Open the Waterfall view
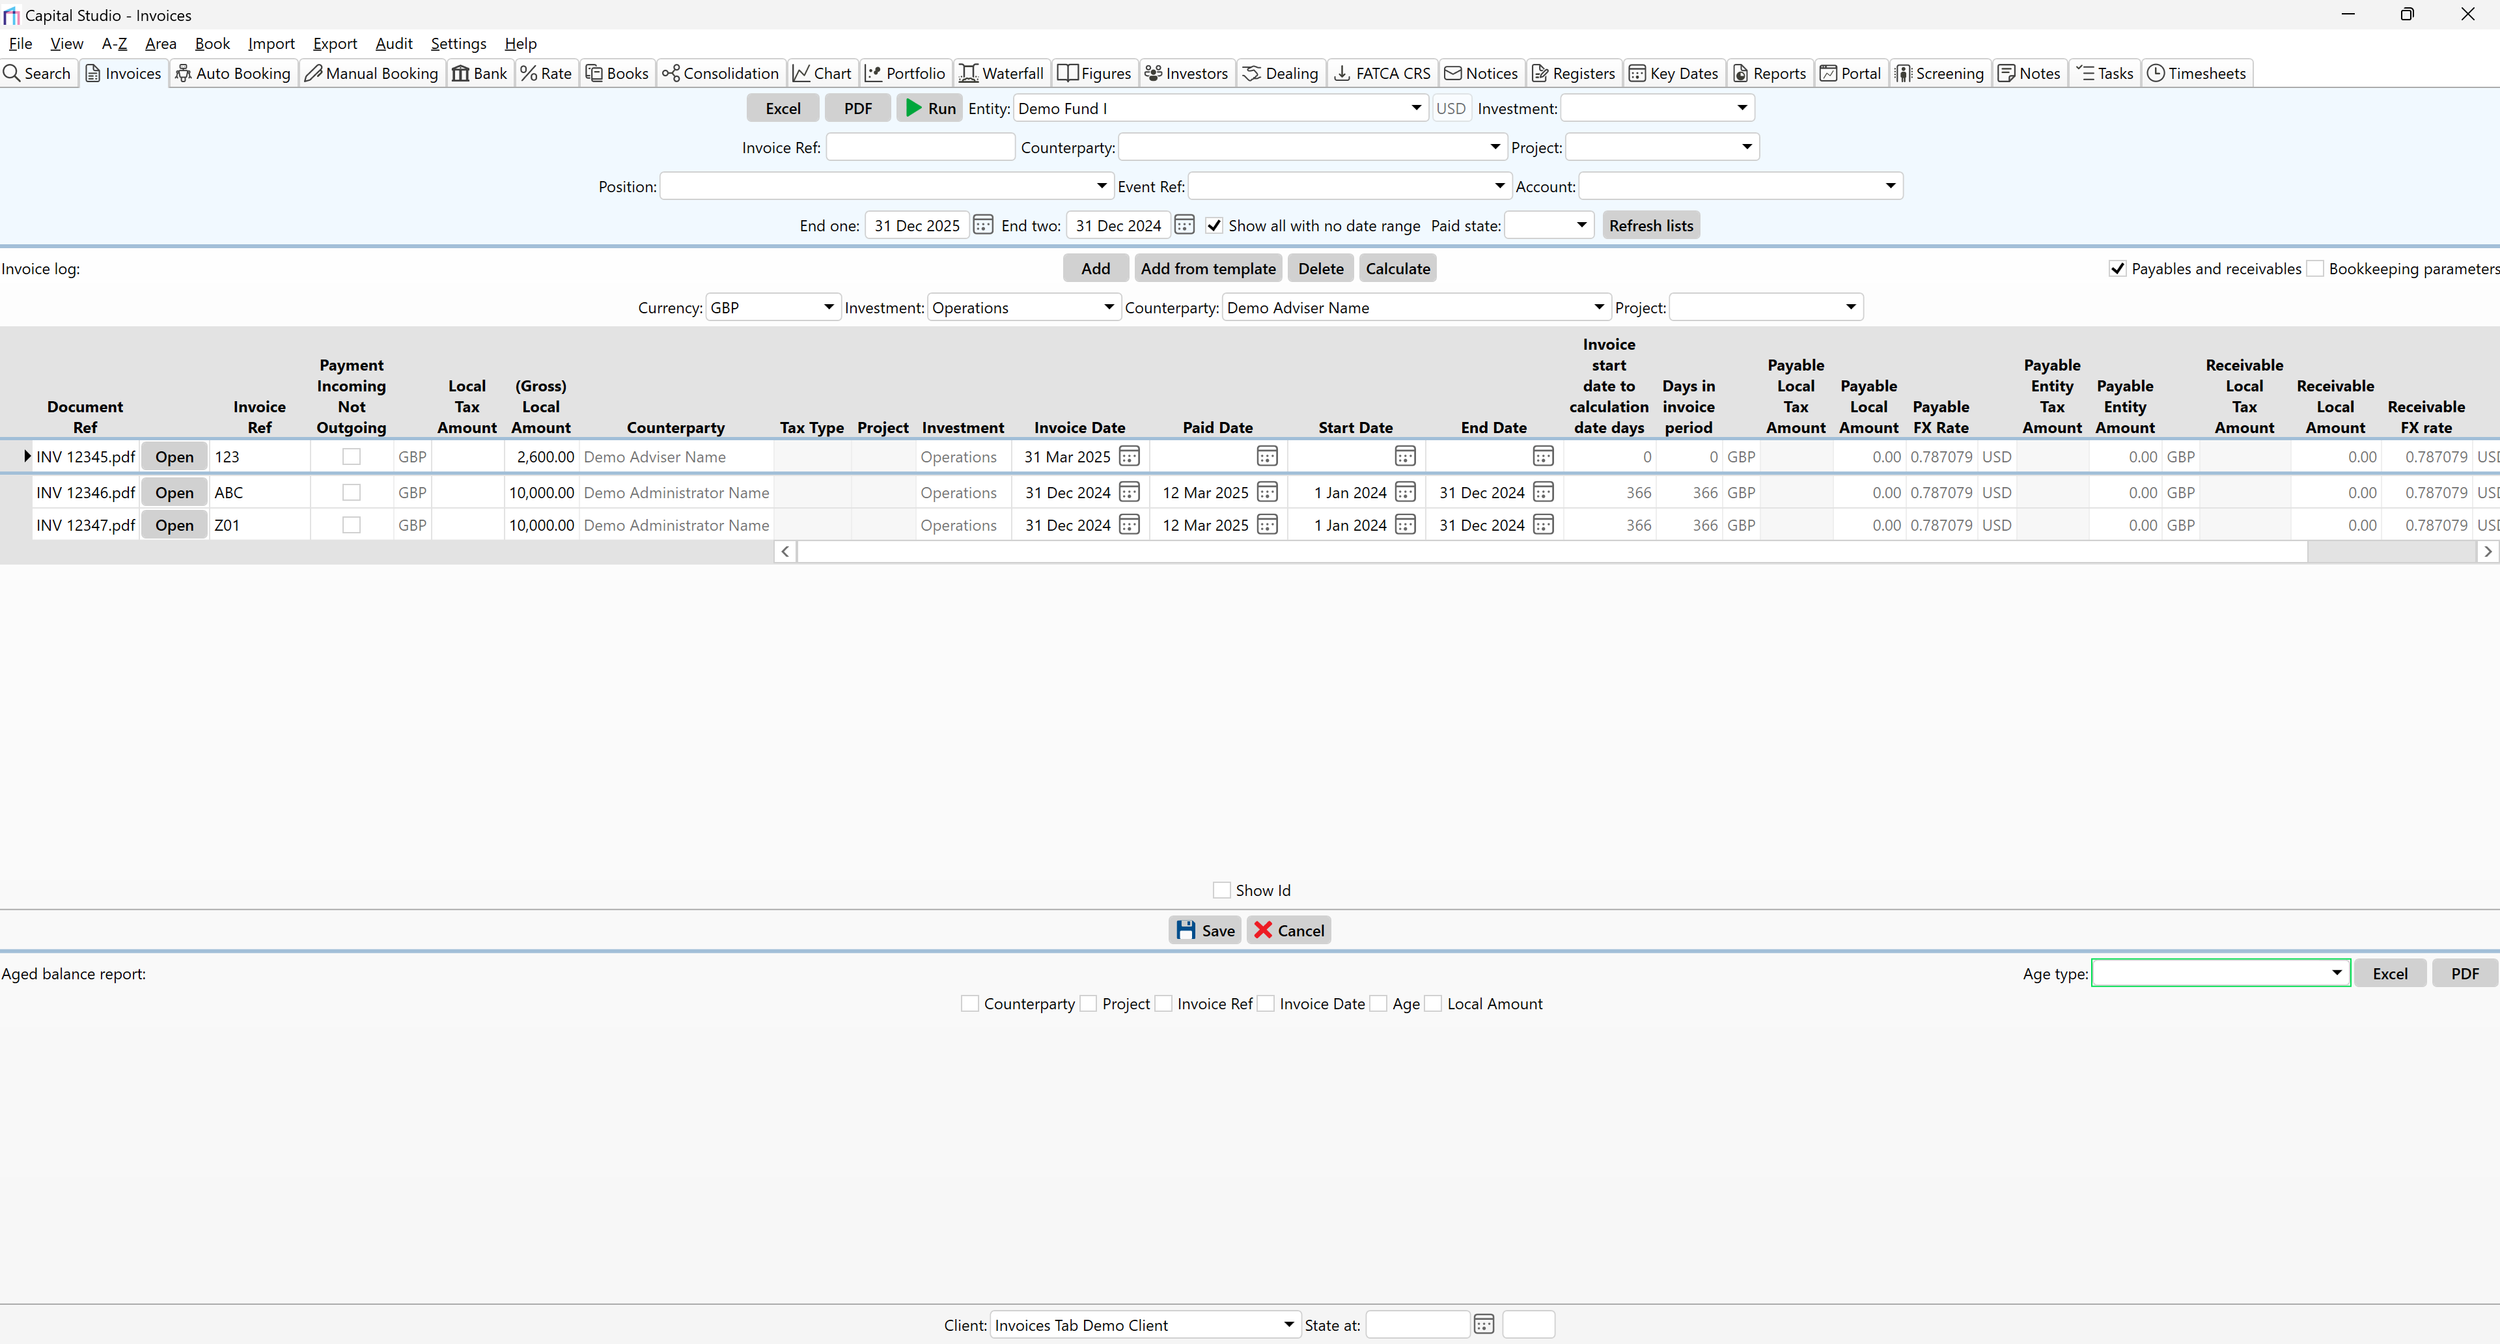The width and height of the screenshot is (2500, 1344). tap(1000, 72)
